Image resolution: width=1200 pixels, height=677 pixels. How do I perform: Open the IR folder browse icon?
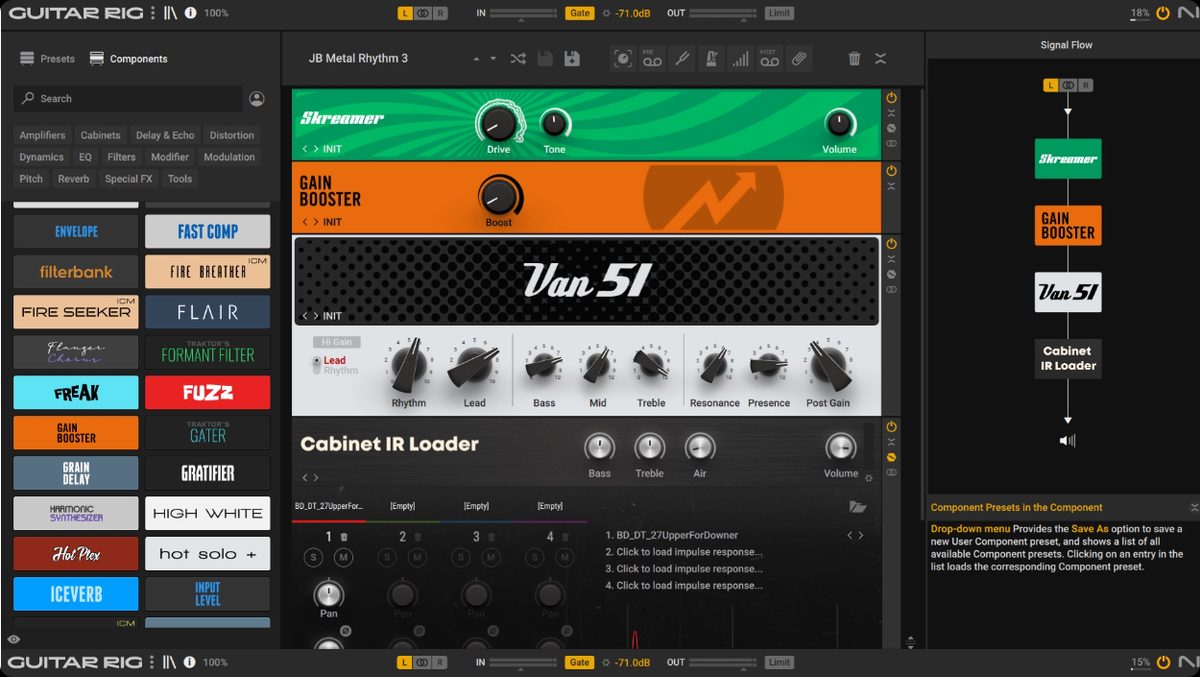click(857, 507)
